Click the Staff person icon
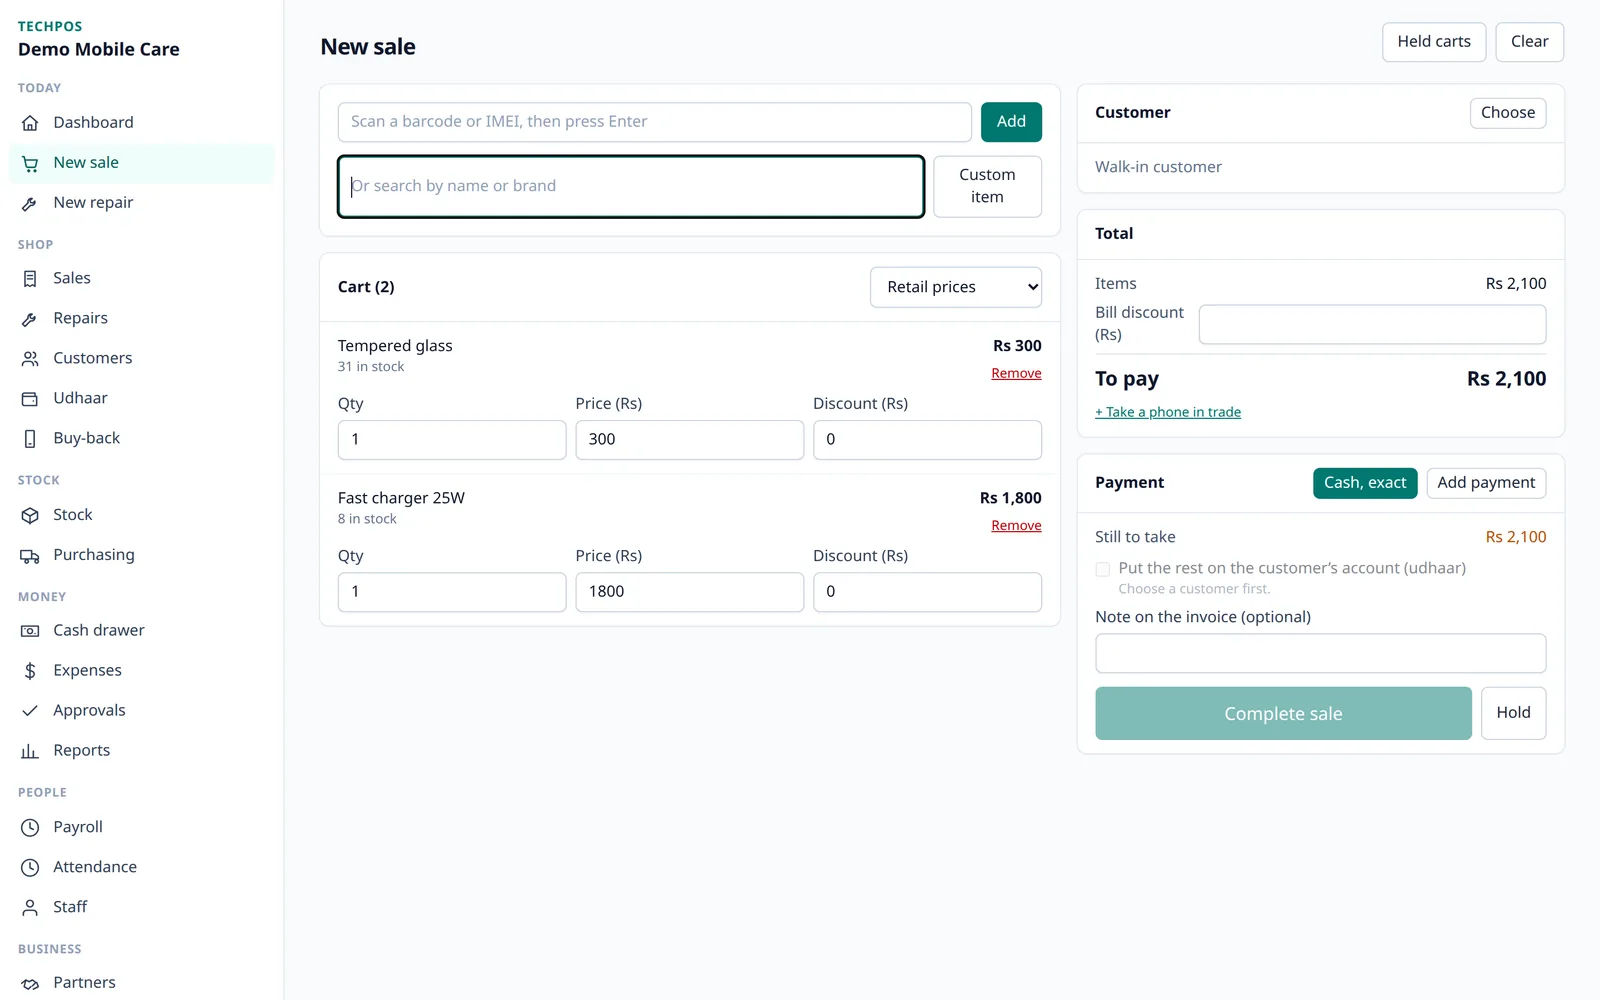Image resolution: width=1600 pixels, height=1000 pixels. click(x=30, y=907)
